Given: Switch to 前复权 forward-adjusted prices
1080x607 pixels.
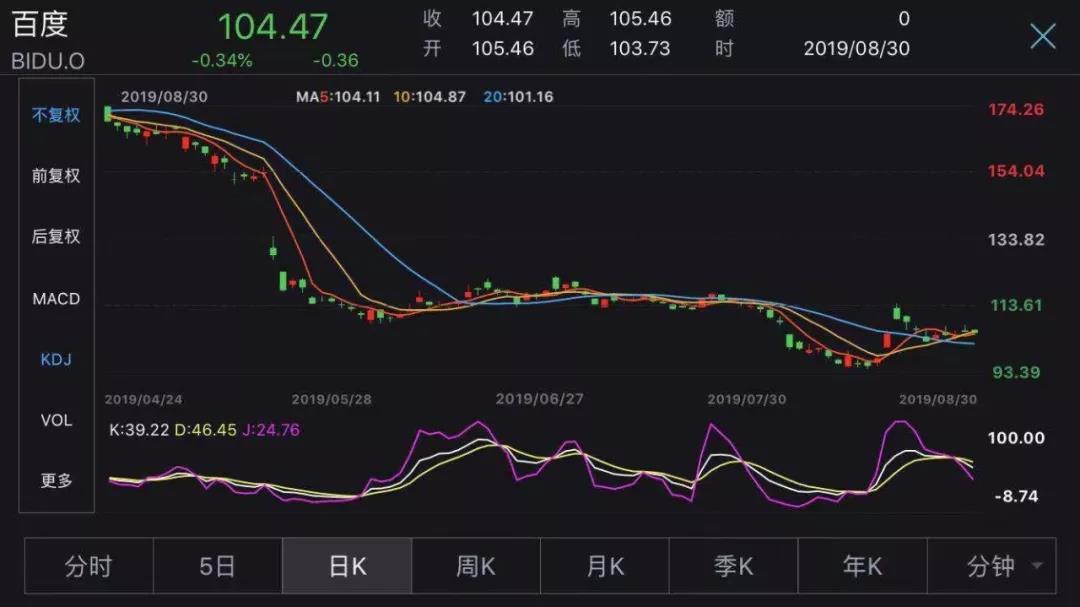Looking at the screenshot, I should [56, 176].
